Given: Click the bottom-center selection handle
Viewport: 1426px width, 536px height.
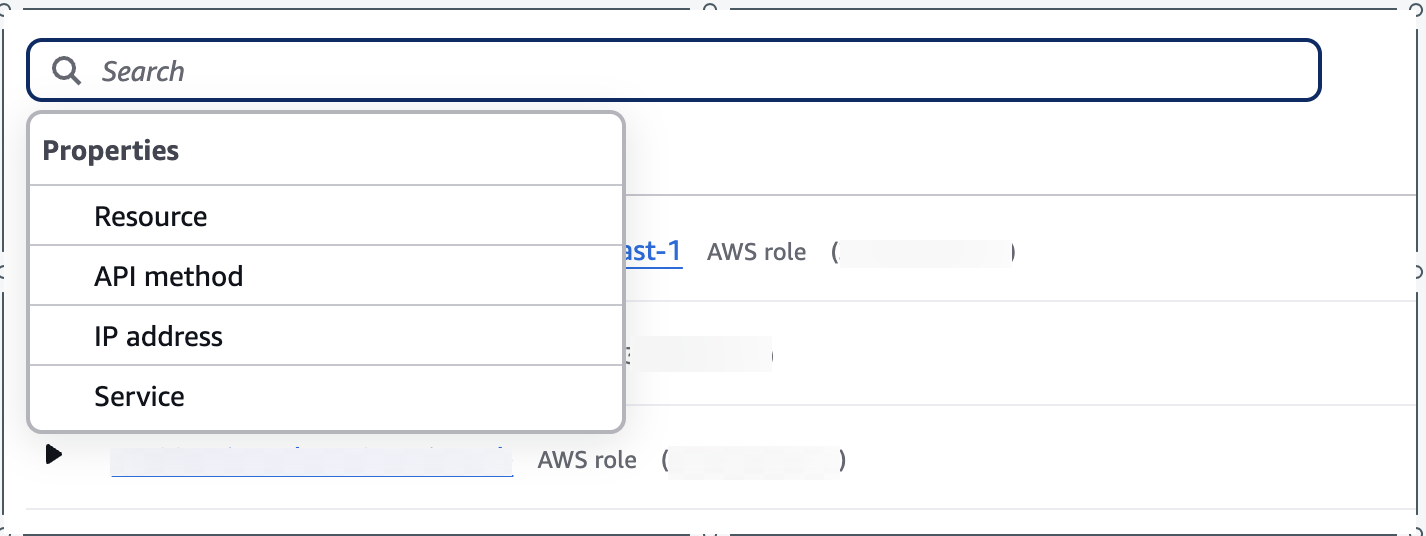Looking at the screenshot, I should (x=710, y=533).
